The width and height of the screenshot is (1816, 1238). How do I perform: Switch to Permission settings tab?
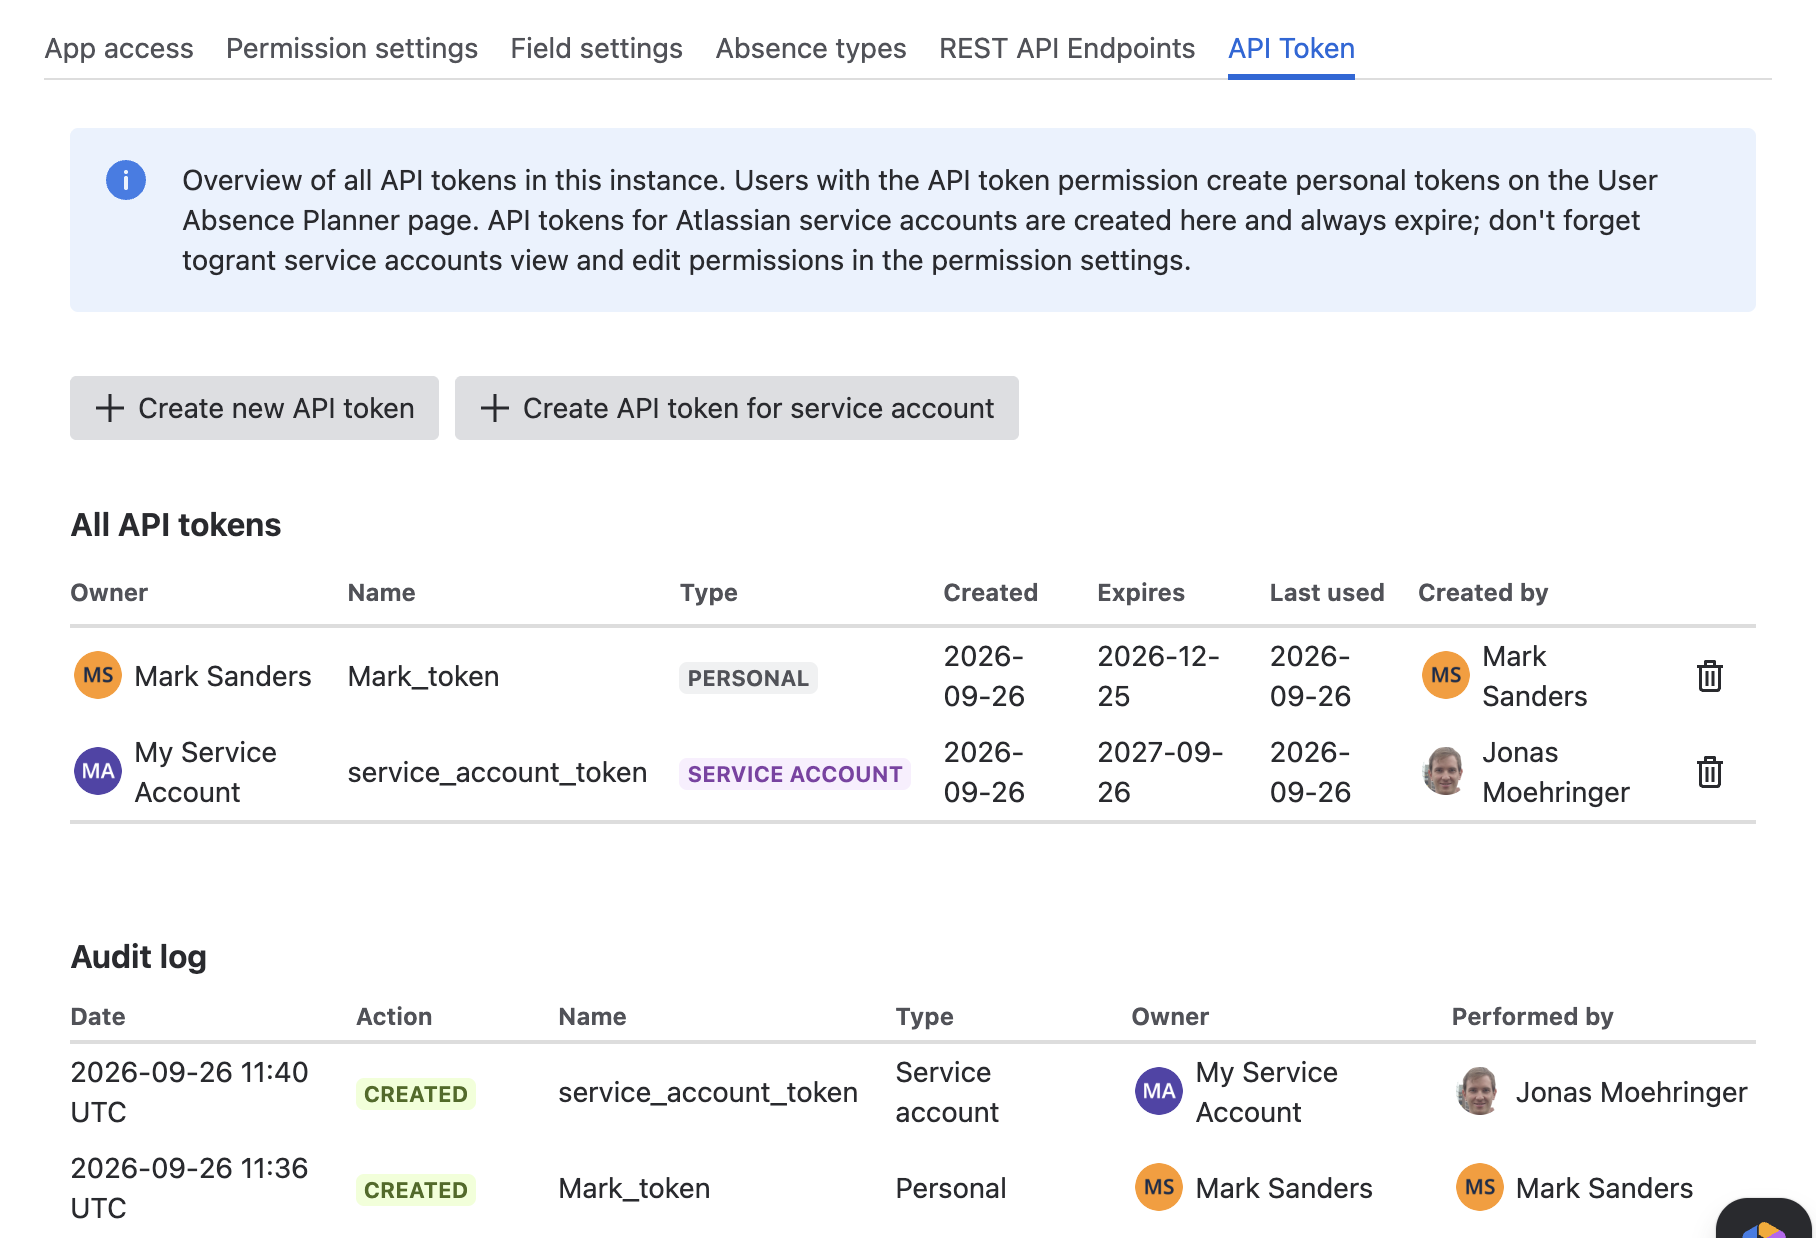[x=352, y=48]
